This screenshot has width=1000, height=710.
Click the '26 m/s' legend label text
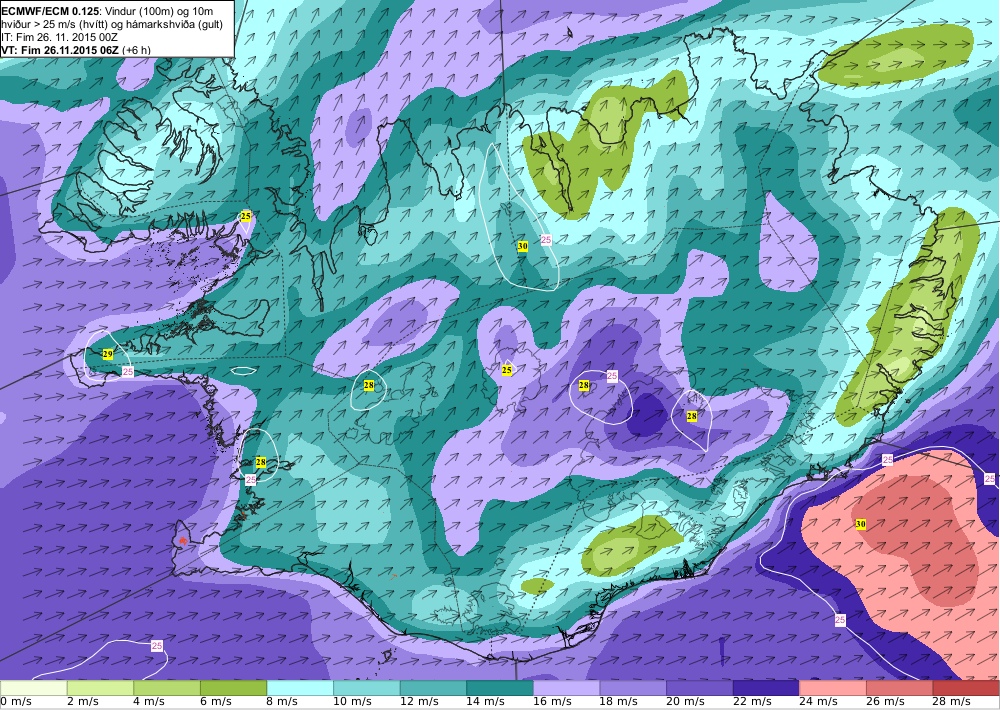pos(885,702)
